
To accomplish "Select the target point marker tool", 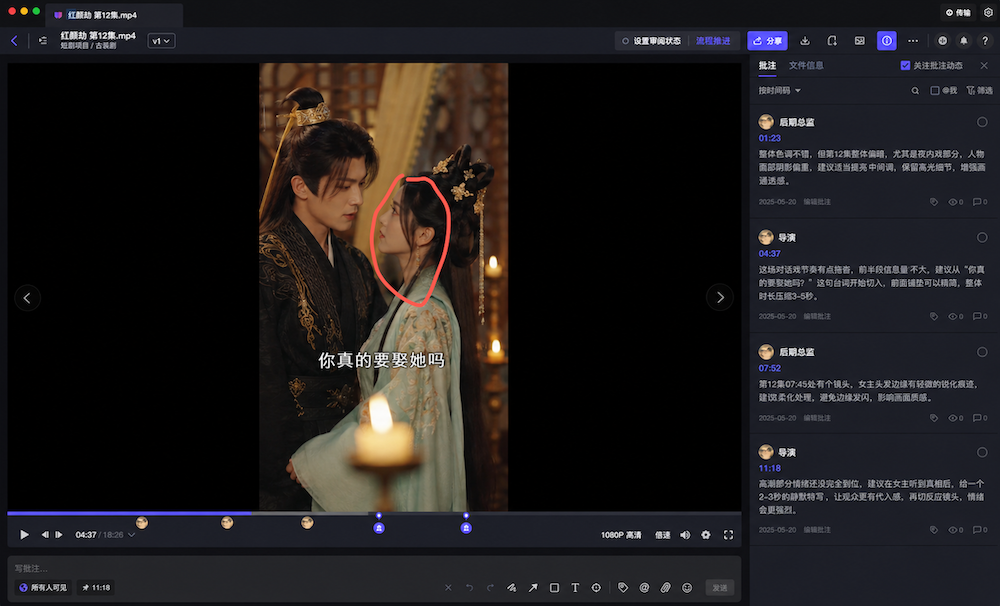I will tap(596, 588).
